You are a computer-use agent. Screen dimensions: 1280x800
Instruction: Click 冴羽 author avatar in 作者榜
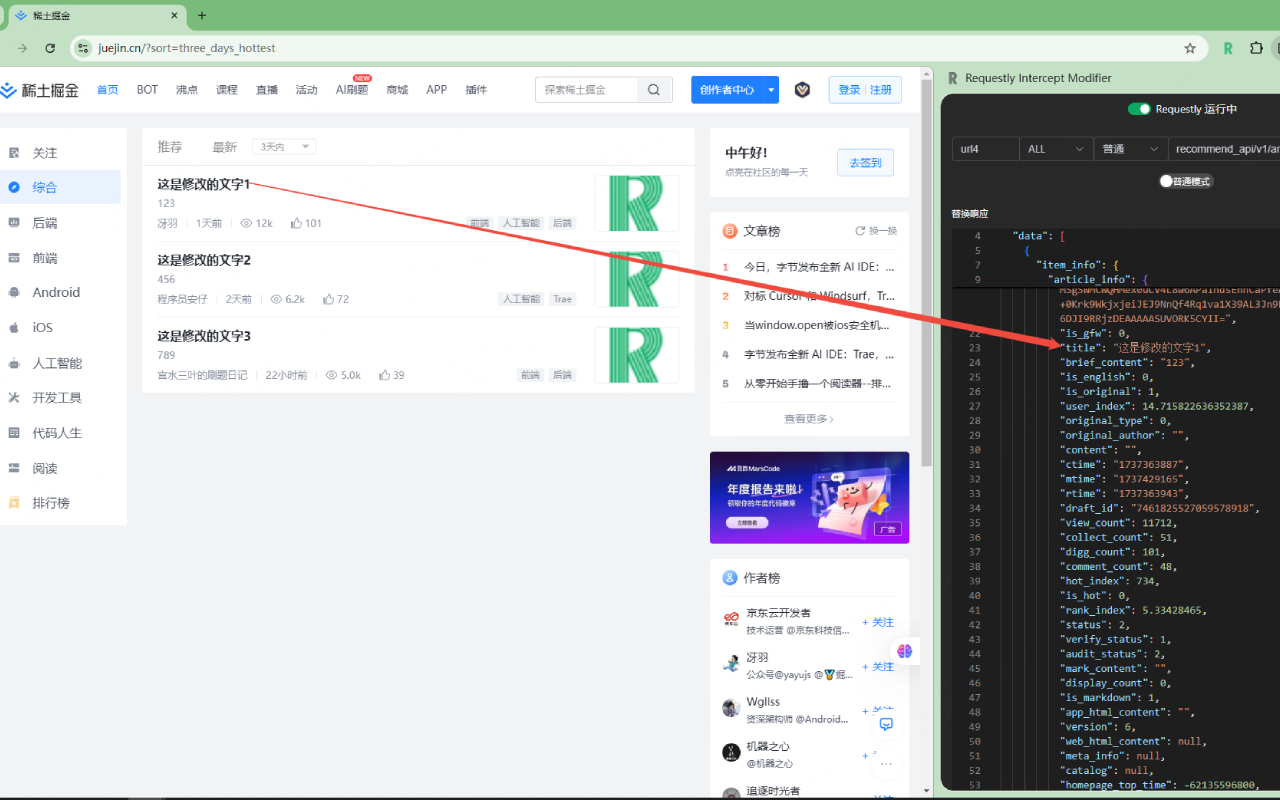coord(731,665)
